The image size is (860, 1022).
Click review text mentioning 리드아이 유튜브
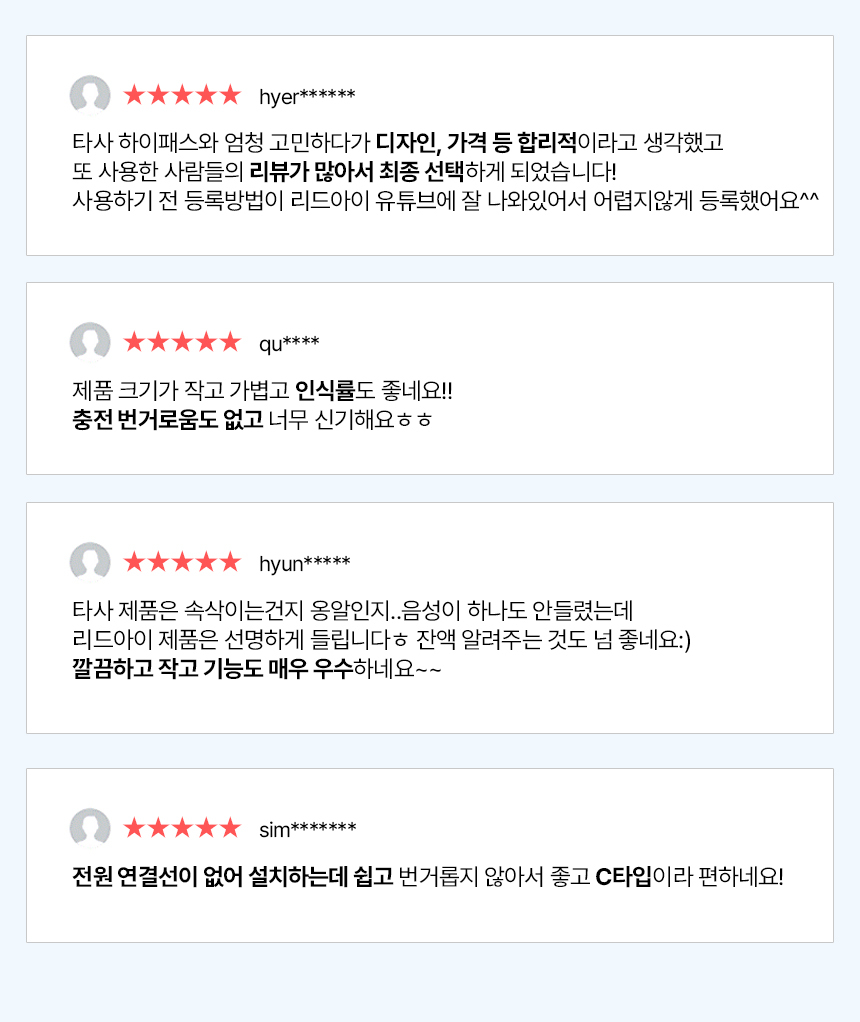(x=445, y=199)
